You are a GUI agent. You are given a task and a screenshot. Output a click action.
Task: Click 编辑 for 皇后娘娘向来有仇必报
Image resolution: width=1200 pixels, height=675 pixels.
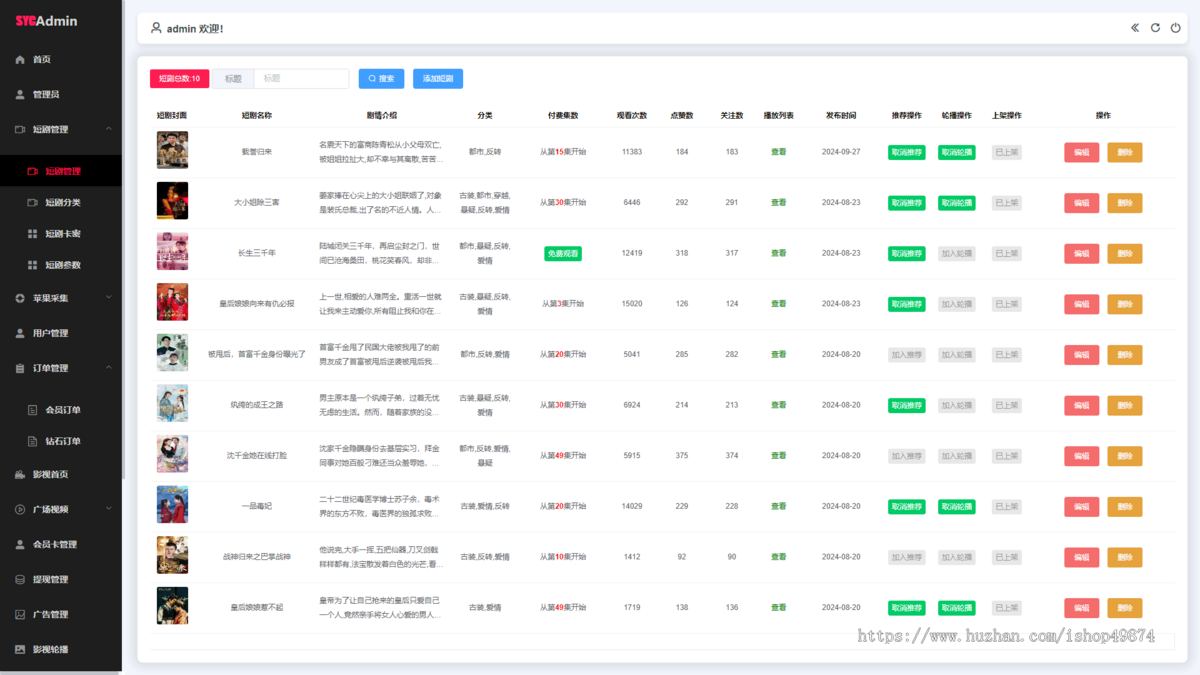coord(1081,304)
